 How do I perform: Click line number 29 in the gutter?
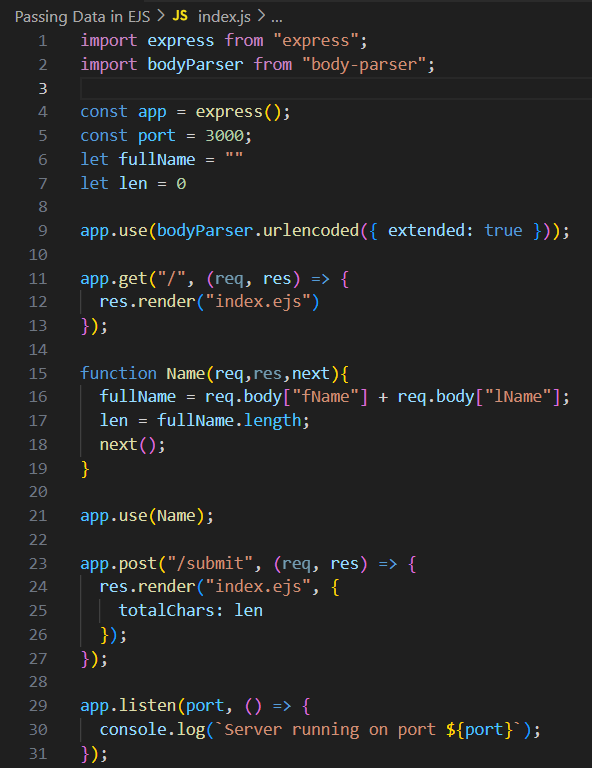[x=38, y=706]
